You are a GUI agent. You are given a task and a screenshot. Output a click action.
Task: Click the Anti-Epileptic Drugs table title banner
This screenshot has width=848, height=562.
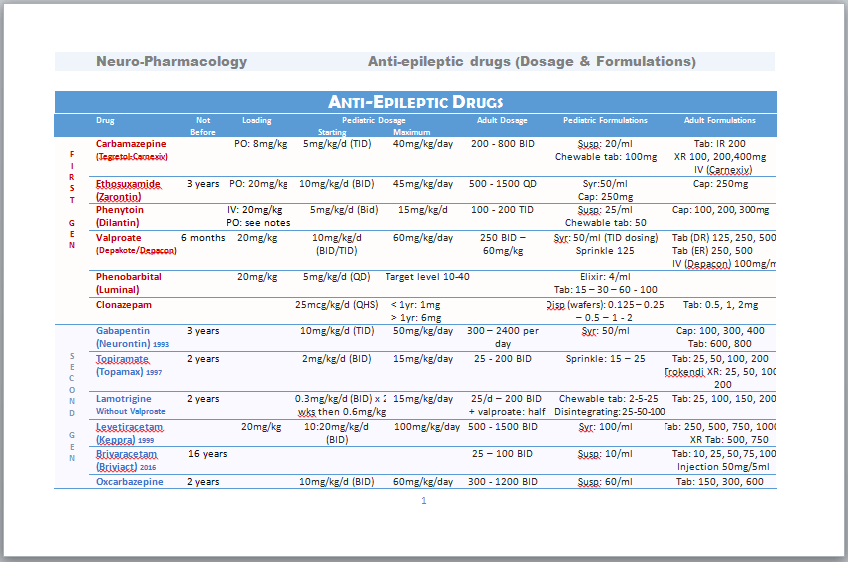pos(415,102)
